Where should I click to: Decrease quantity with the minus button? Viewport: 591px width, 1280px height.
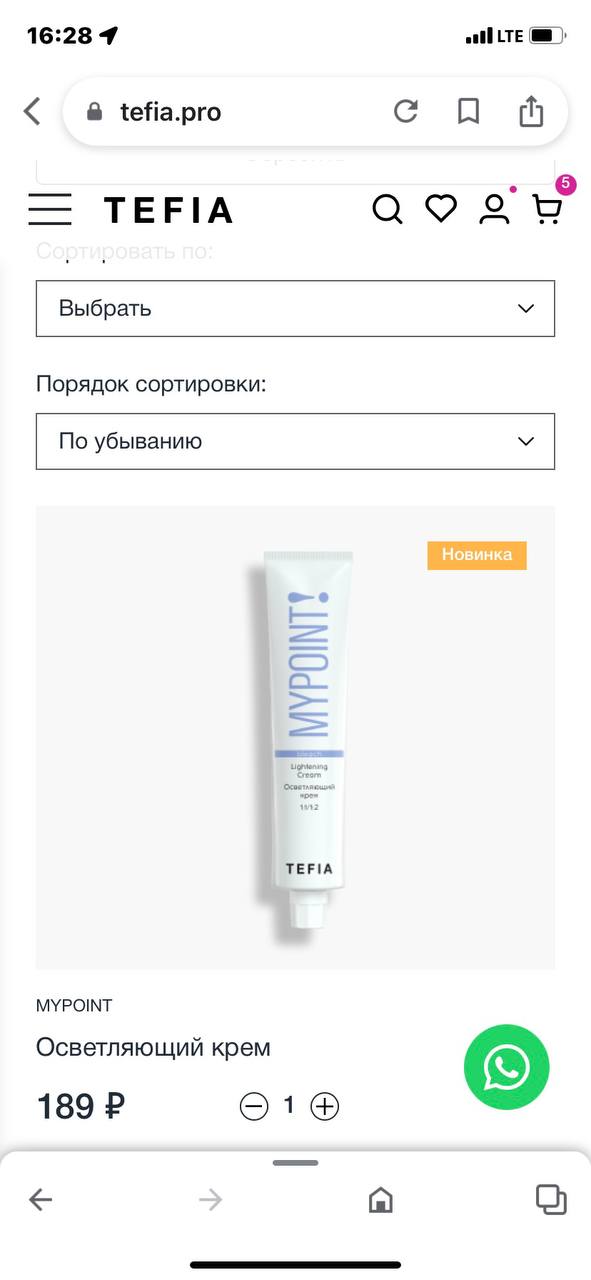255,1106
